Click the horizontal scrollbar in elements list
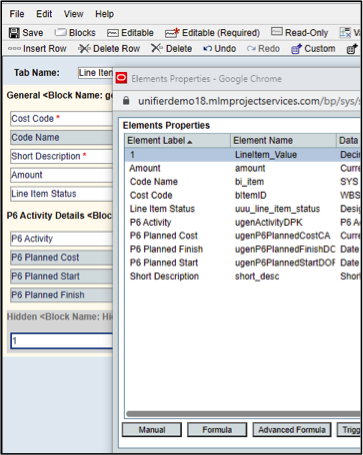The image size is (363, 455). click(243, 414)
